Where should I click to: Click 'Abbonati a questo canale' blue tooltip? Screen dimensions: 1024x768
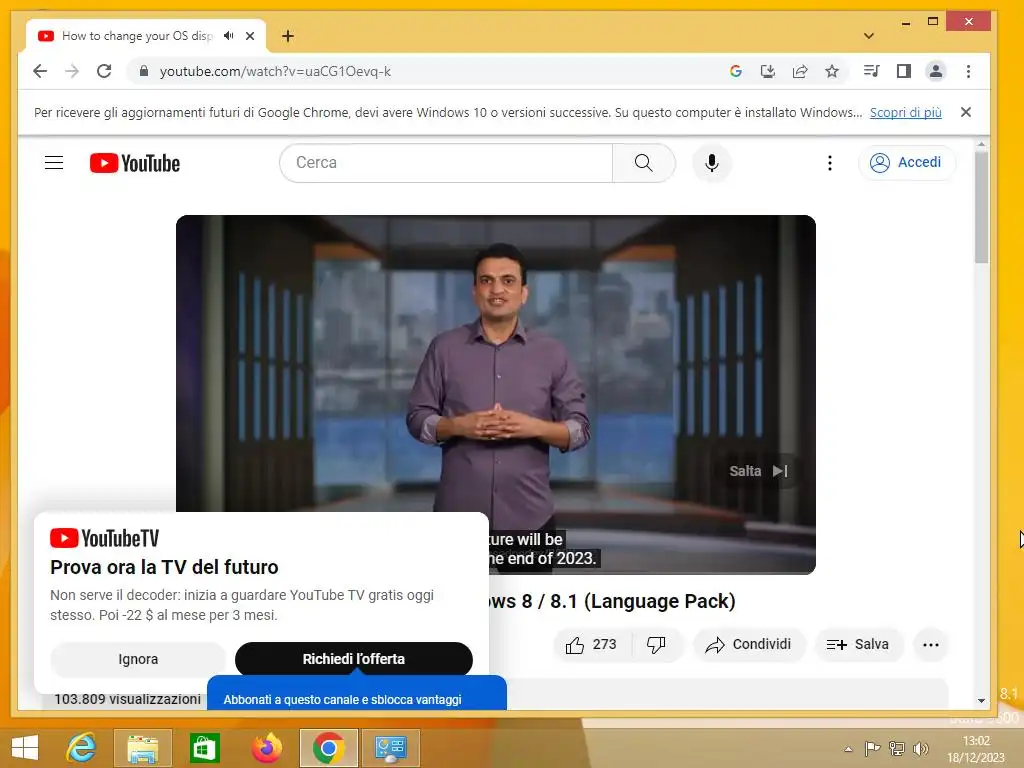[x=357, y=695]
